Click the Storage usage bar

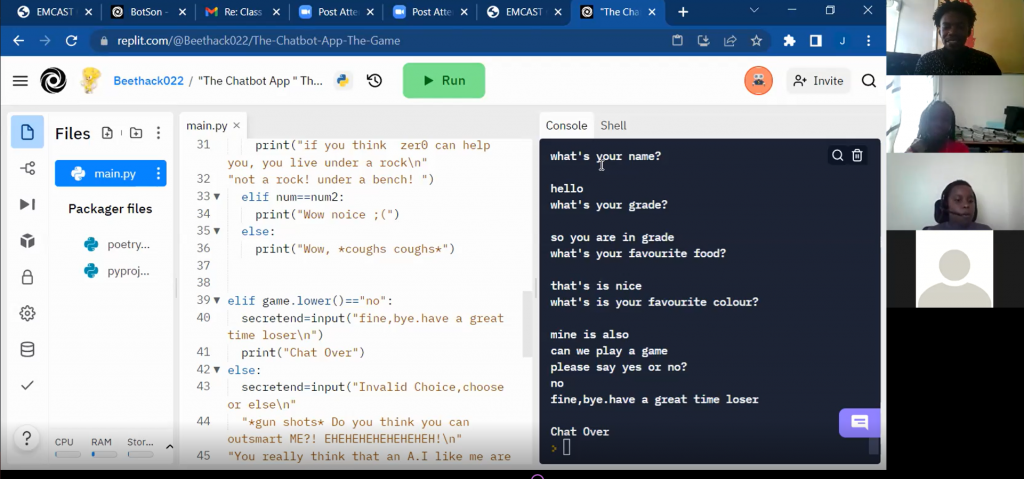coord(140,454)
